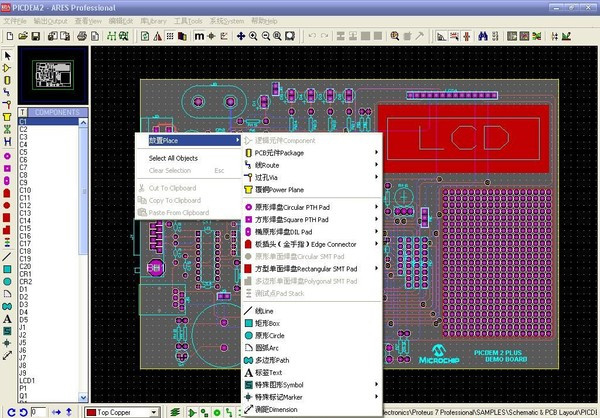Click the pan/center view cross-arrows icon

click(x=241, y=36)
